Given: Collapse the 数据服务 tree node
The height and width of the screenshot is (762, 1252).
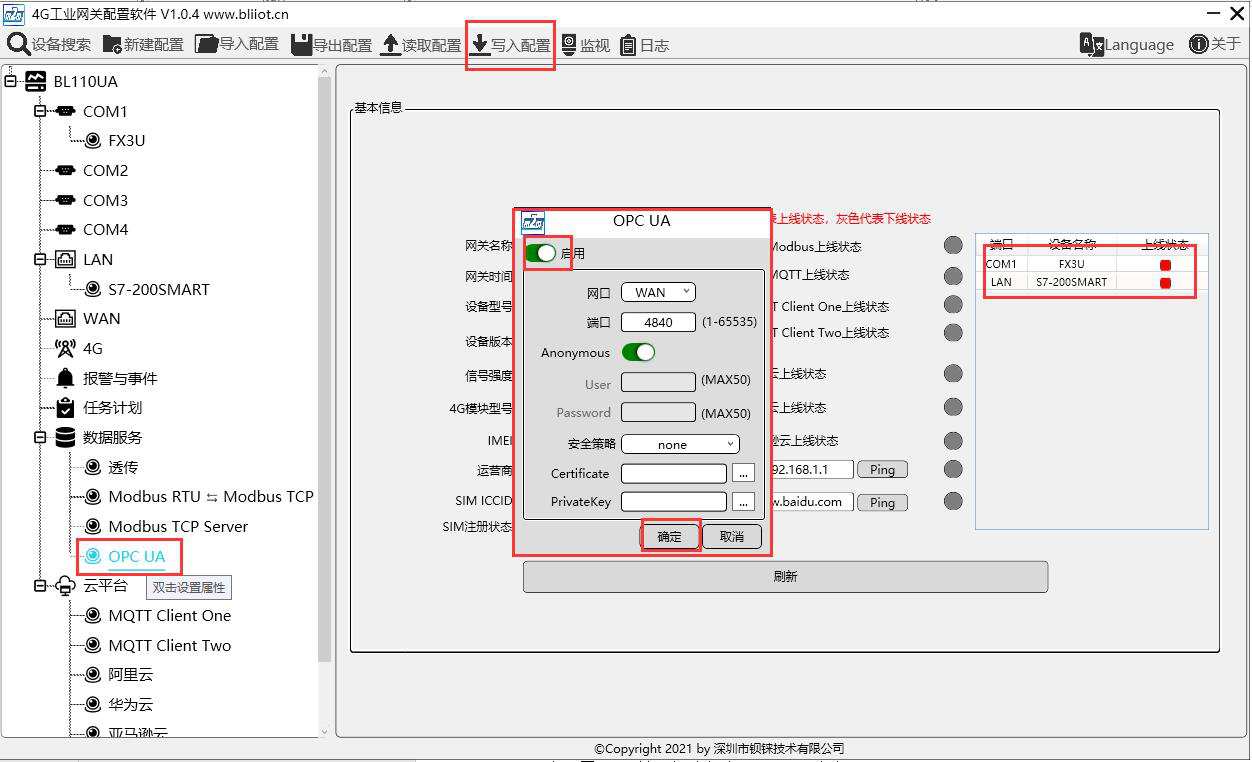Looking at the screenshot, I should (40, 437).
